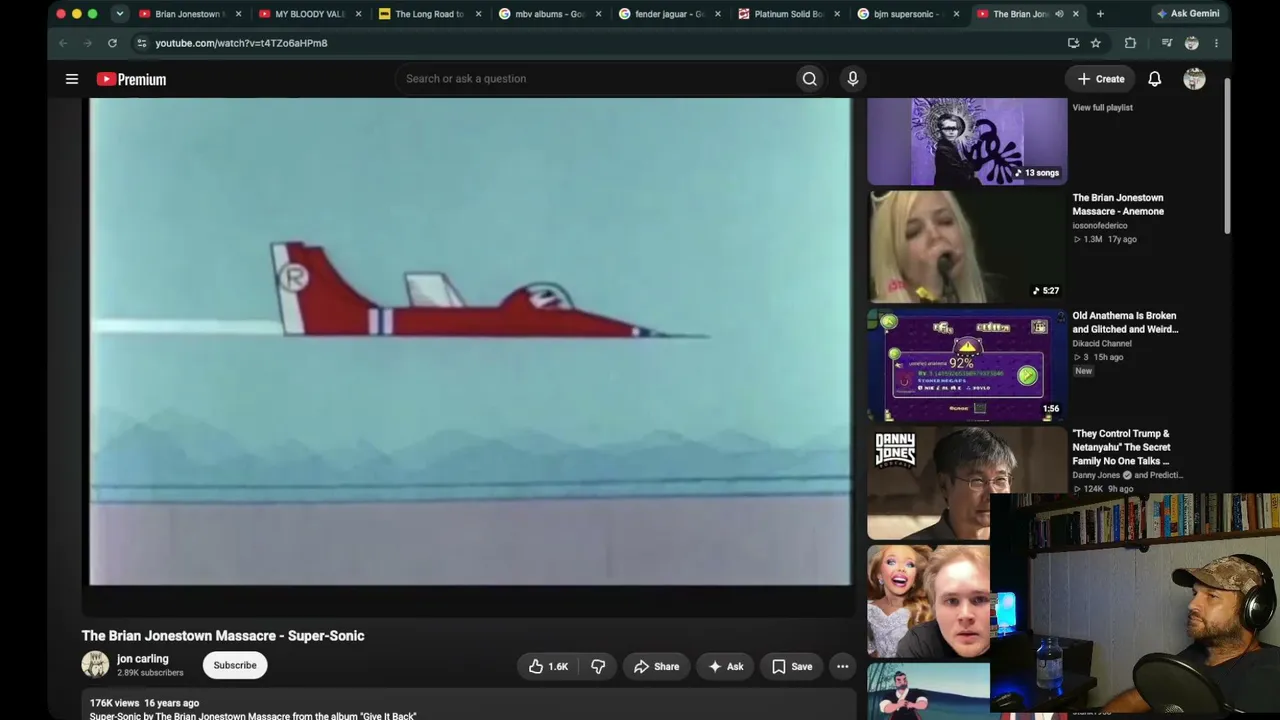1280x720 pixels.
Task: Subscribe to jon carling's channel
Action: (x=235, y=665)
